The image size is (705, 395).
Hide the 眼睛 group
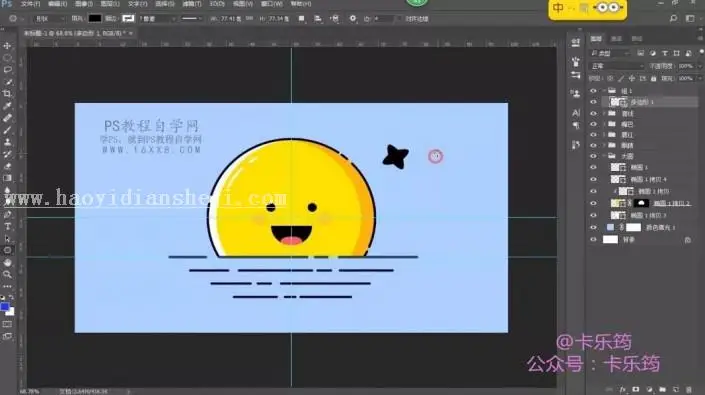click(593, 146)
